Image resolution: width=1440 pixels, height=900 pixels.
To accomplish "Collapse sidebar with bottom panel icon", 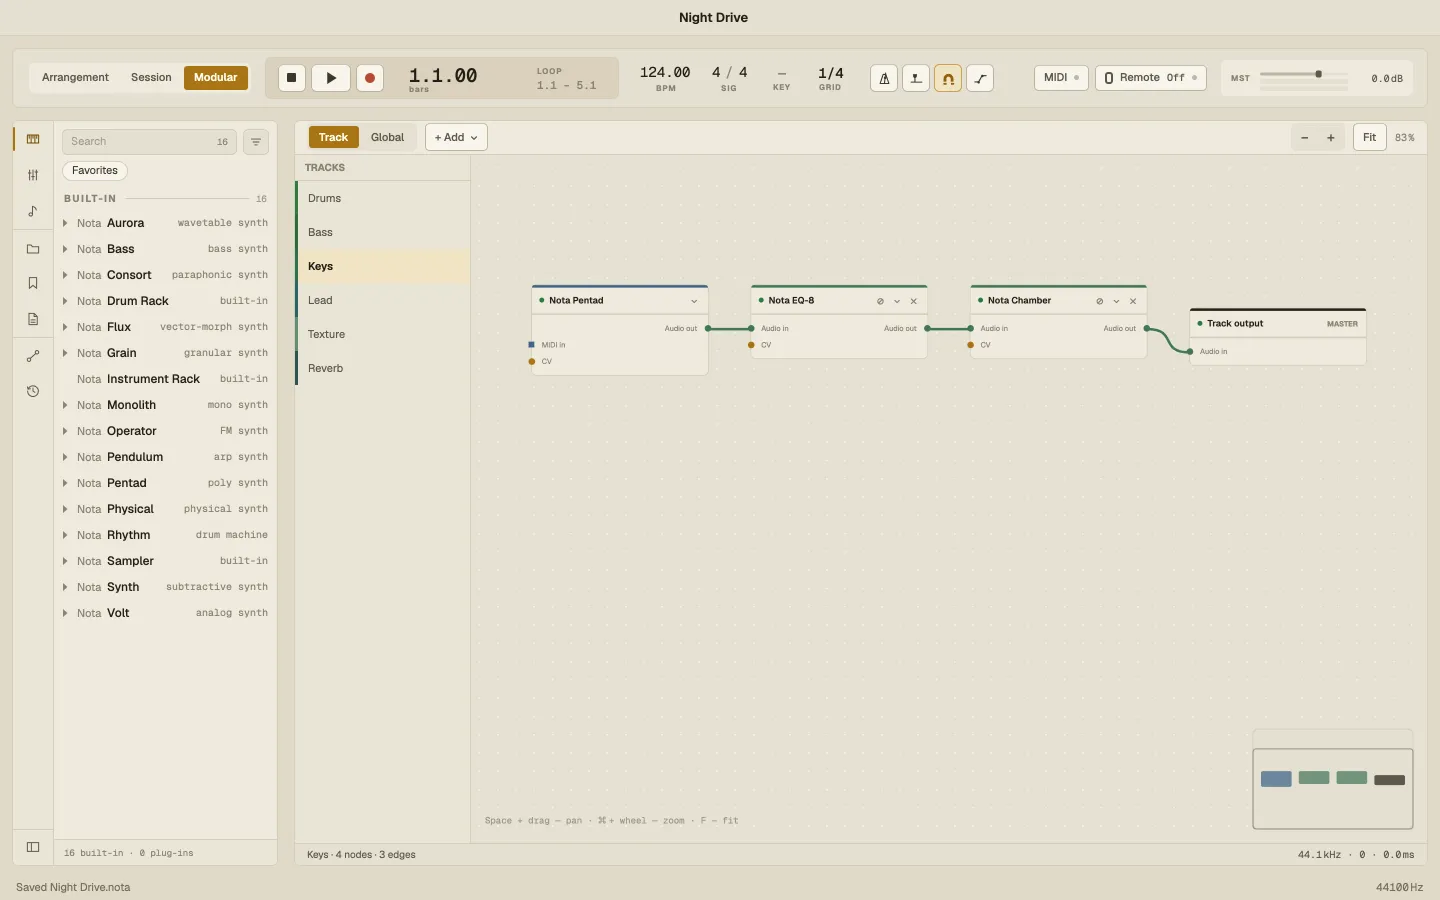I will point(33,847).
